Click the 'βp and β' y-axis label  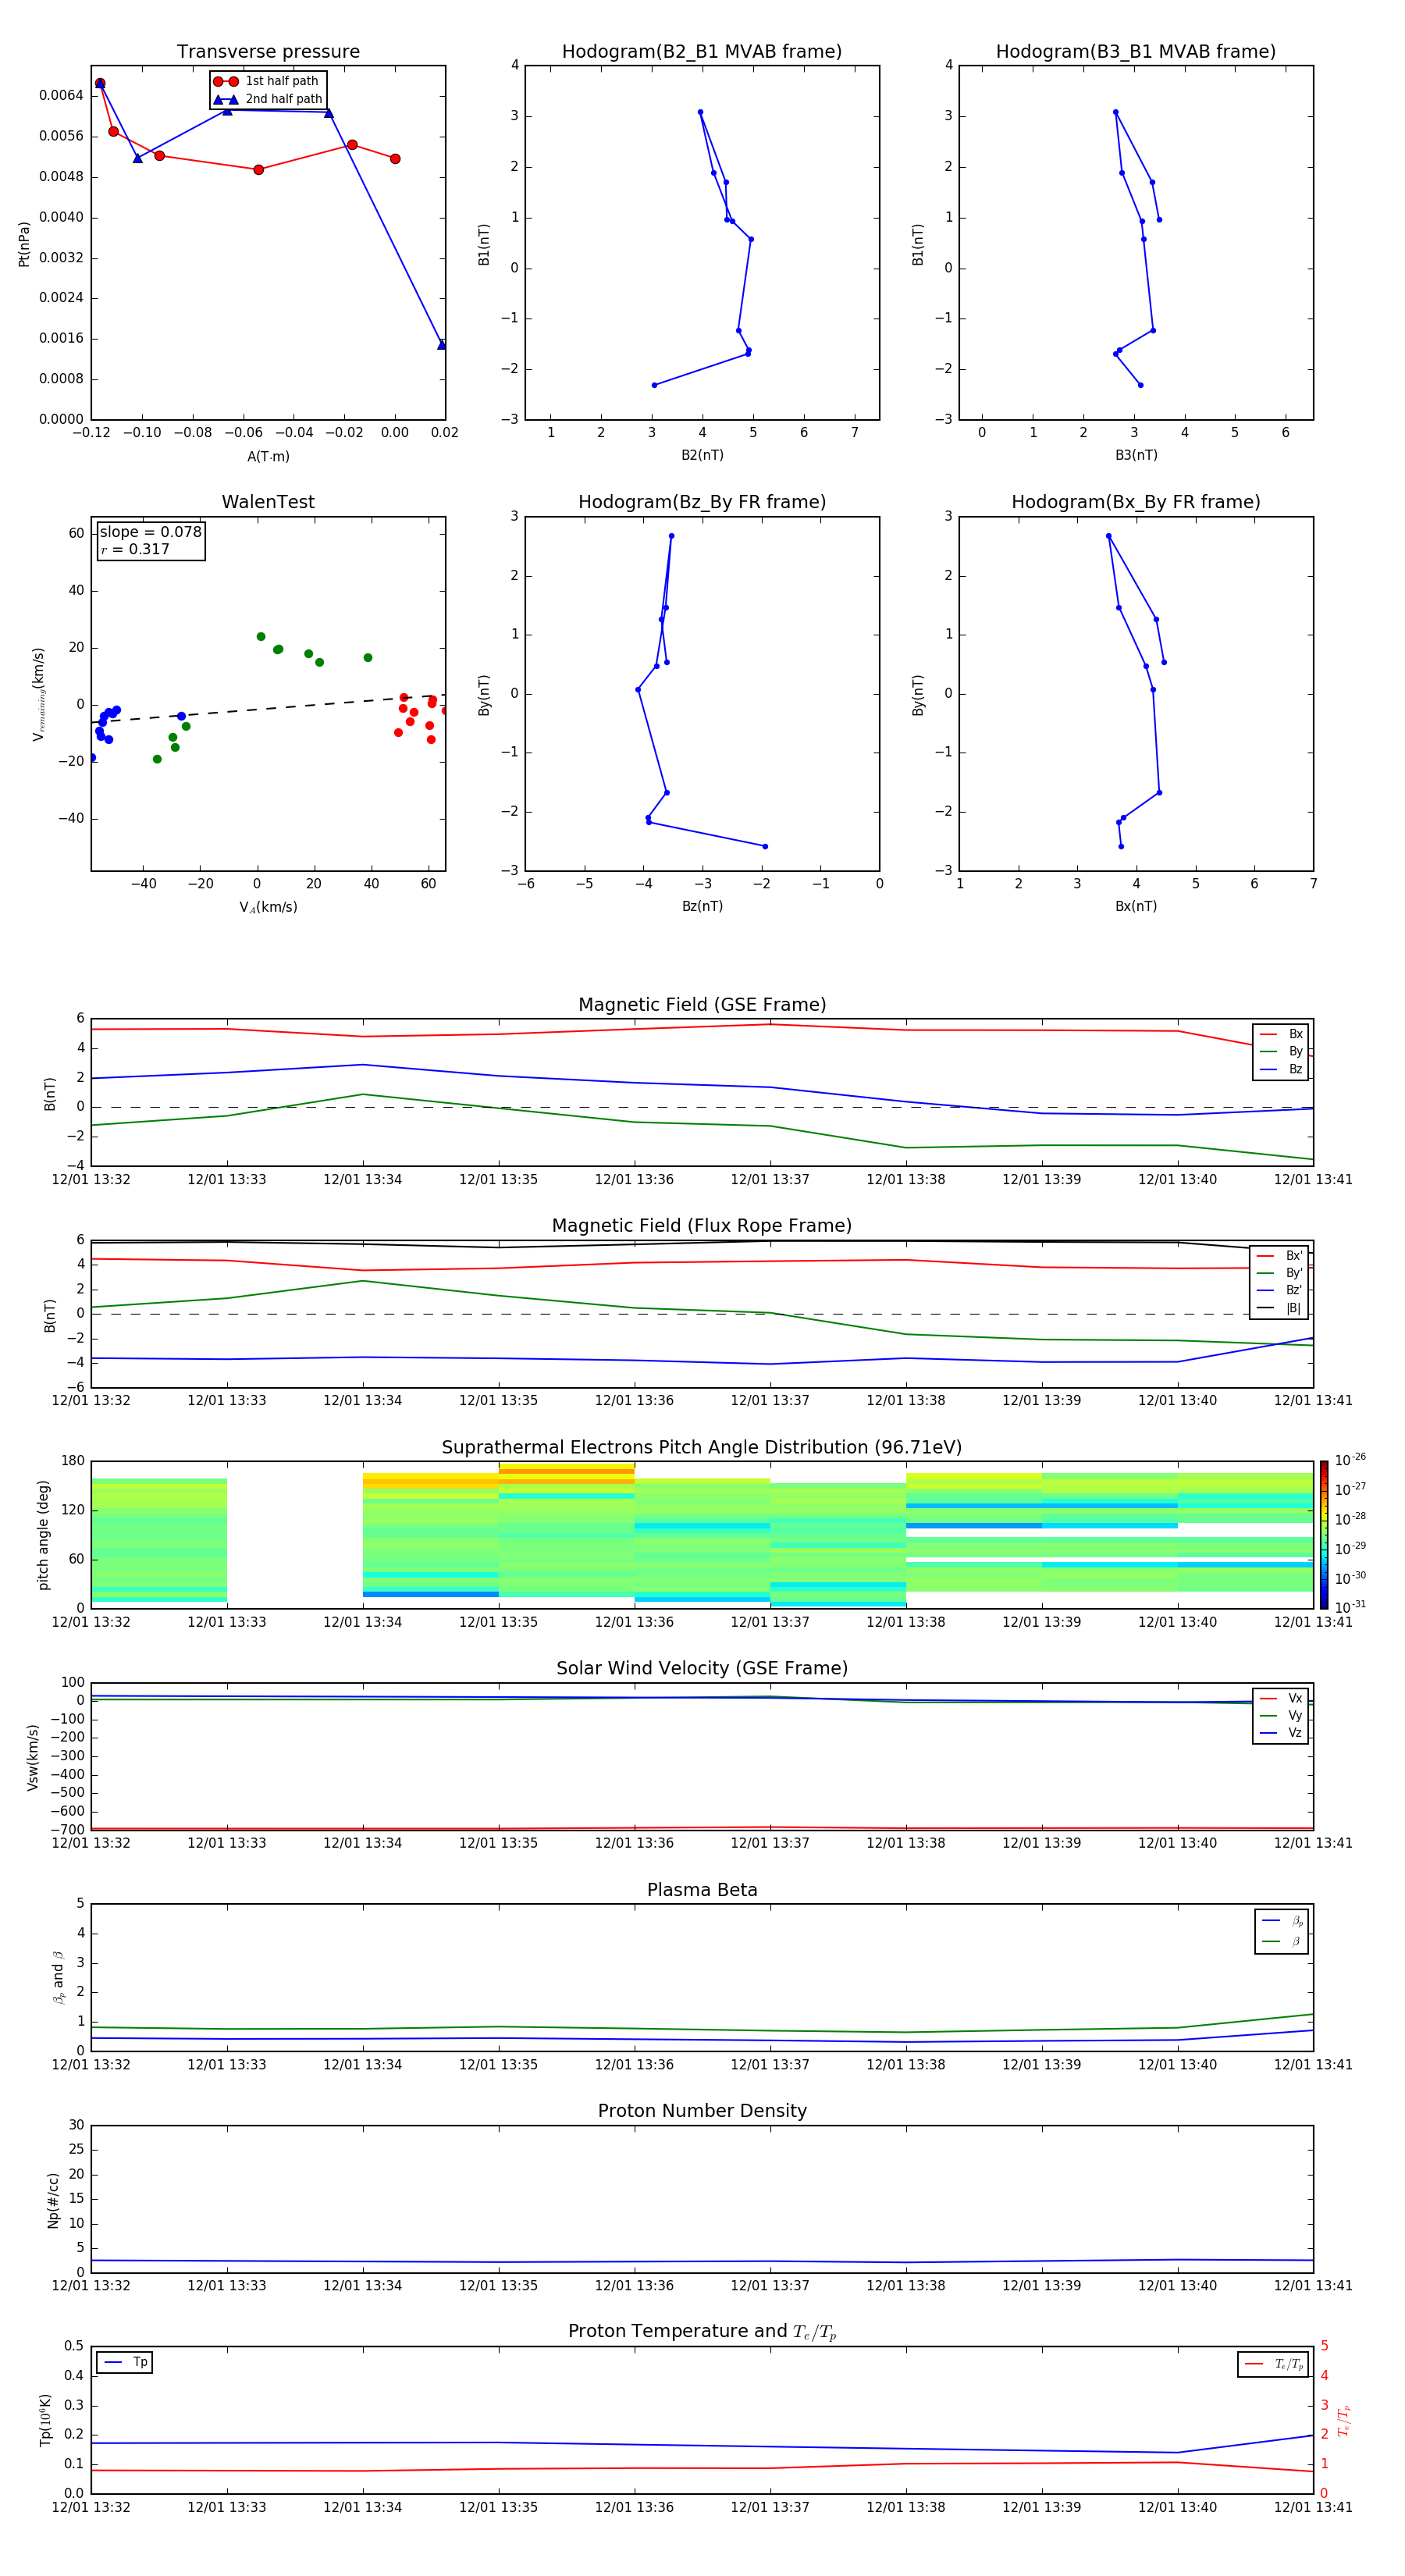(x=58, y=1977)
